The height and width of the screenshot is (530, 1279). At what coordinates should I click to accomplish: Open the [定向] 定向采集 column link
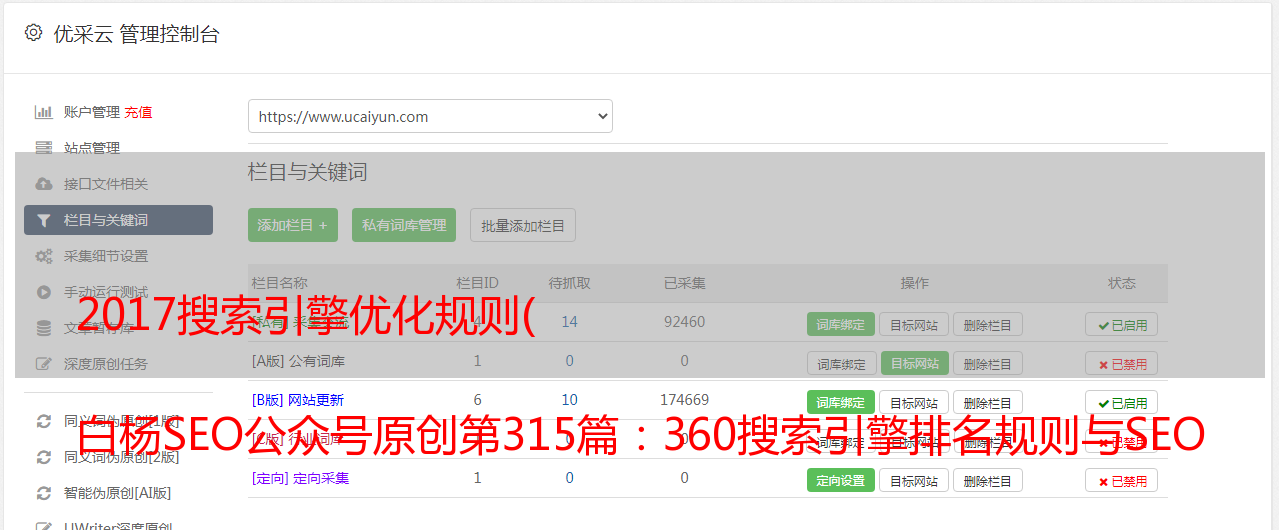coord(300,478)
